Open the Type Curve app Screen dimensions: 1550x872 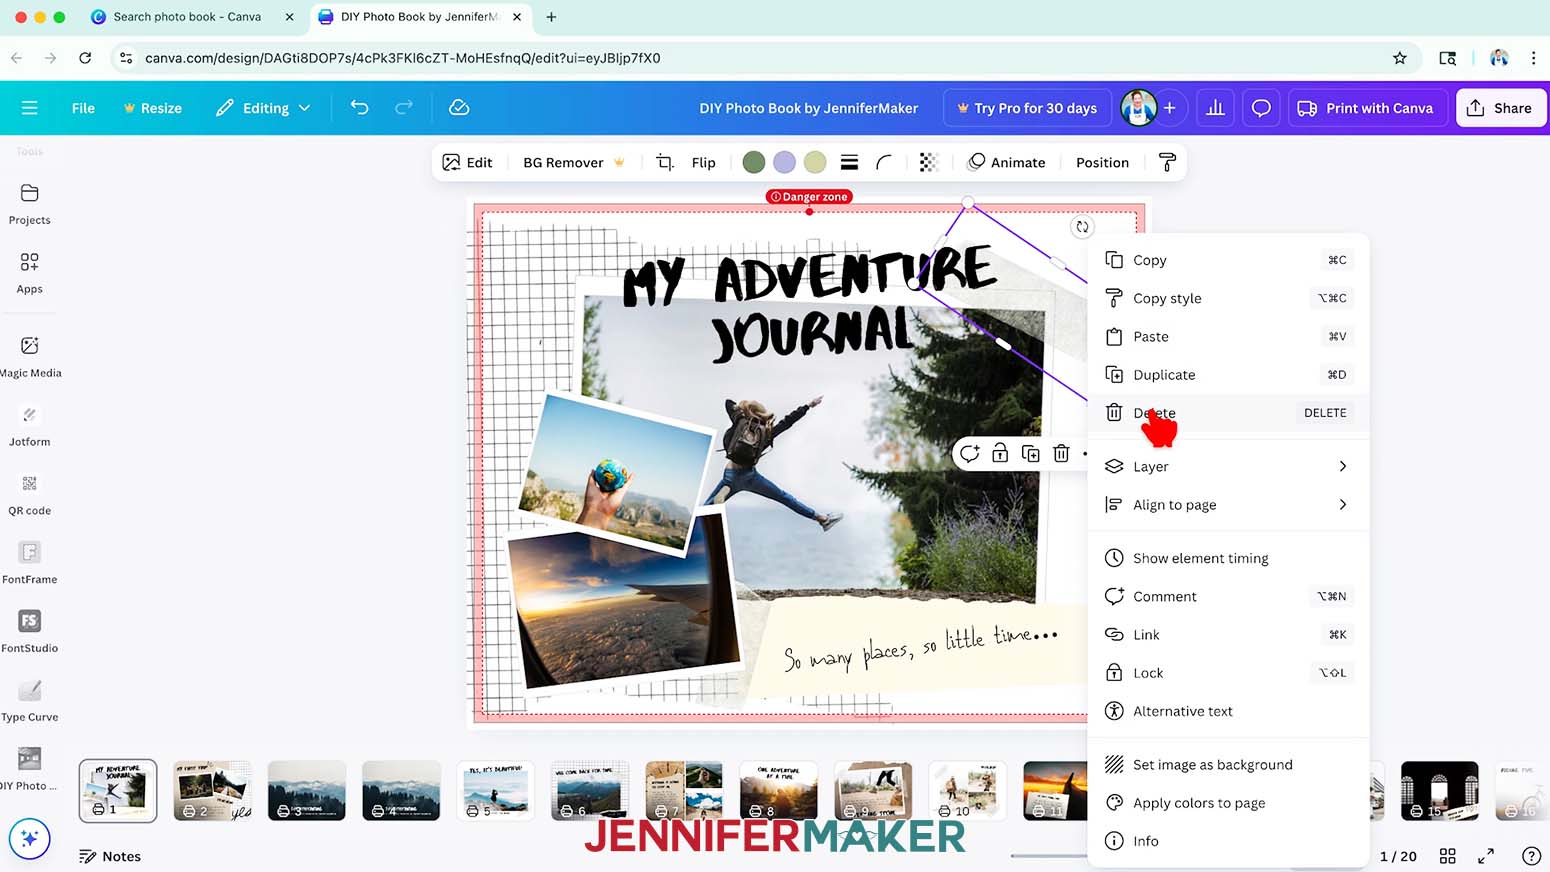(x=29, y=702)
